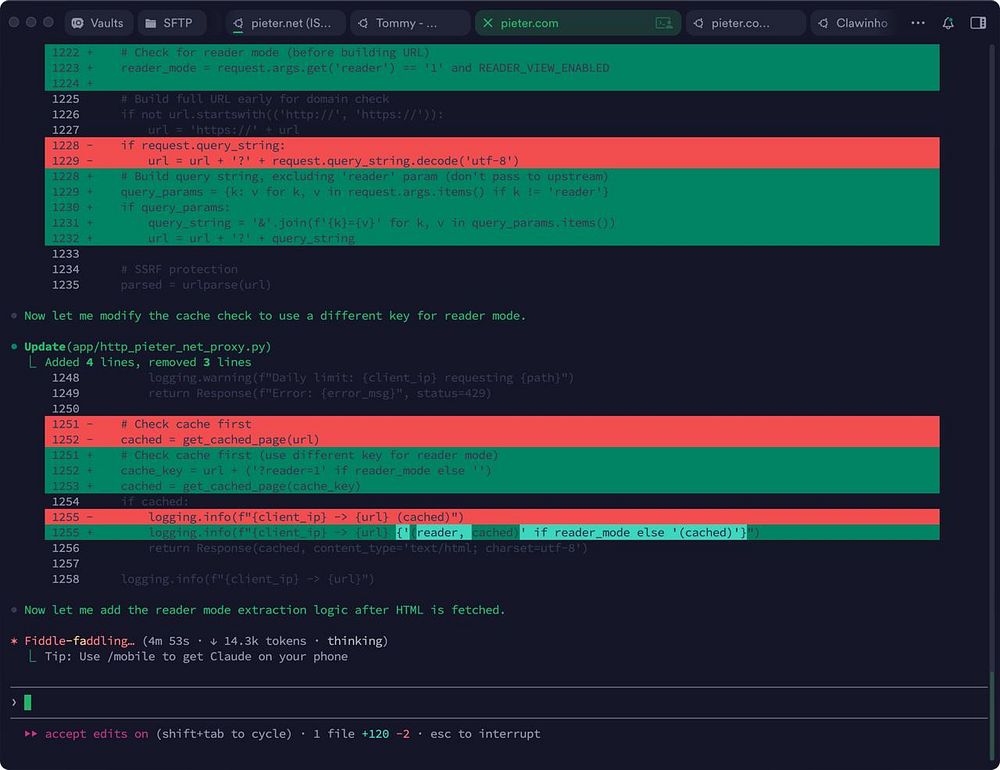Viewport: 1000px width, 770px height.
Task: Click 'Now let me add the reader mode' message
Action: point(264,609)
